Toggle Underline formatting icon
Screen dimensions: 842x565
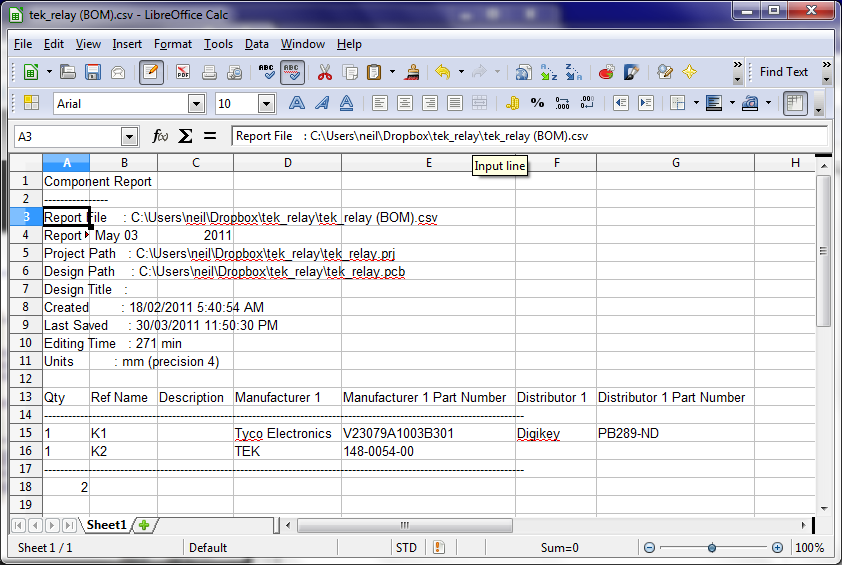click(346, 103)
